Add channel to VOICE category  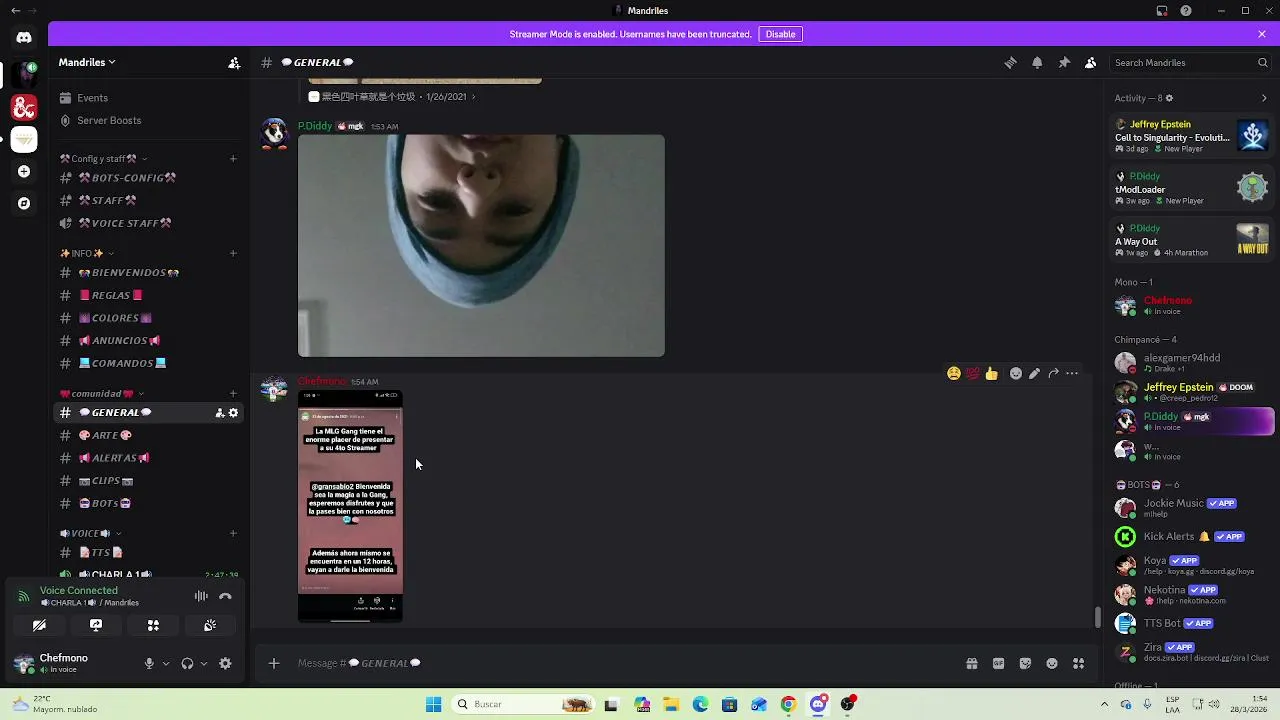233,533
